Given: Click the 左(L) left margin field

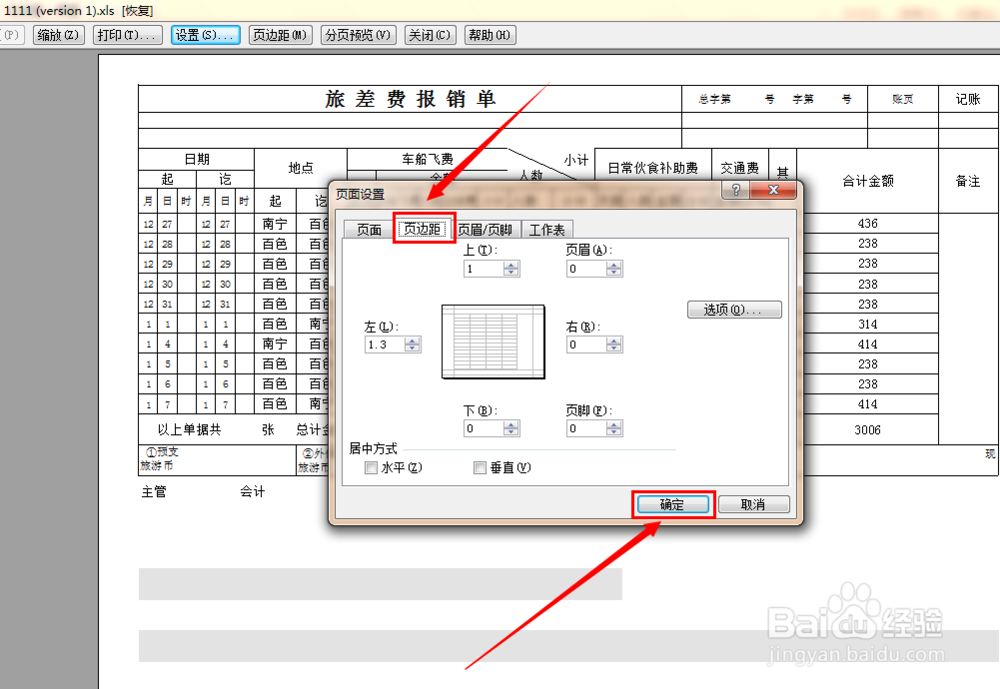Looking at the screenshot, I should point(385,344).
